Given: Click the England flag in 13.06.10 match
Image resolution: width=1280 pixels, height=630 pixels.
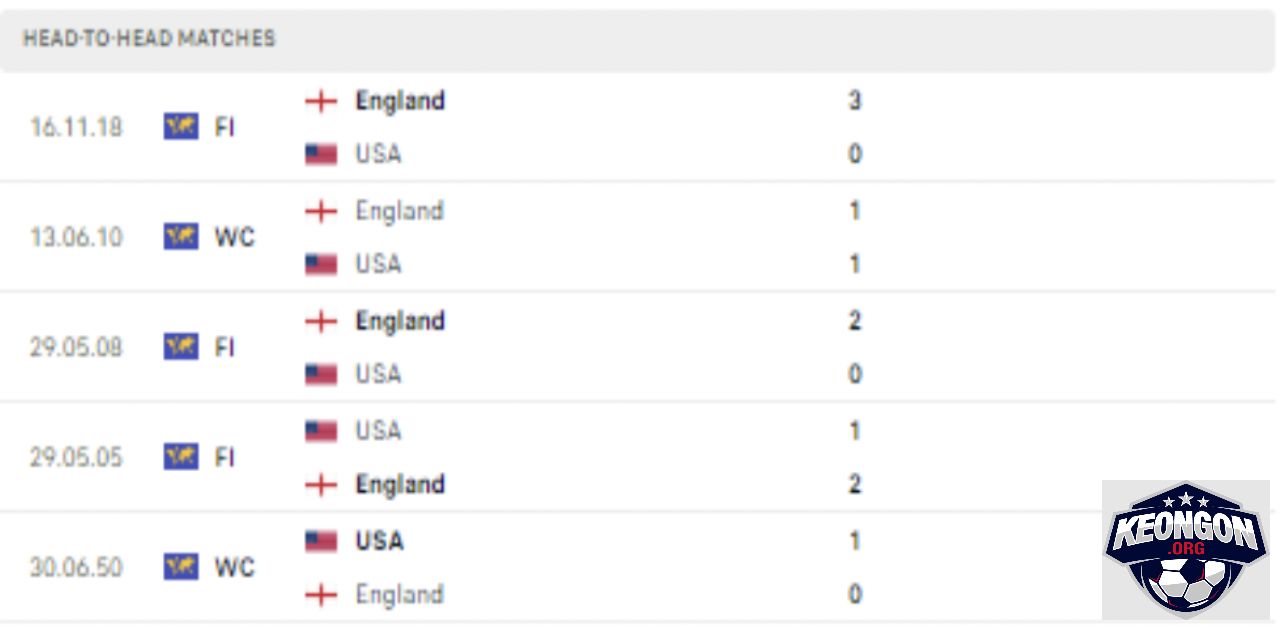Looking at the screenshot, I should (x=321, y=211).
